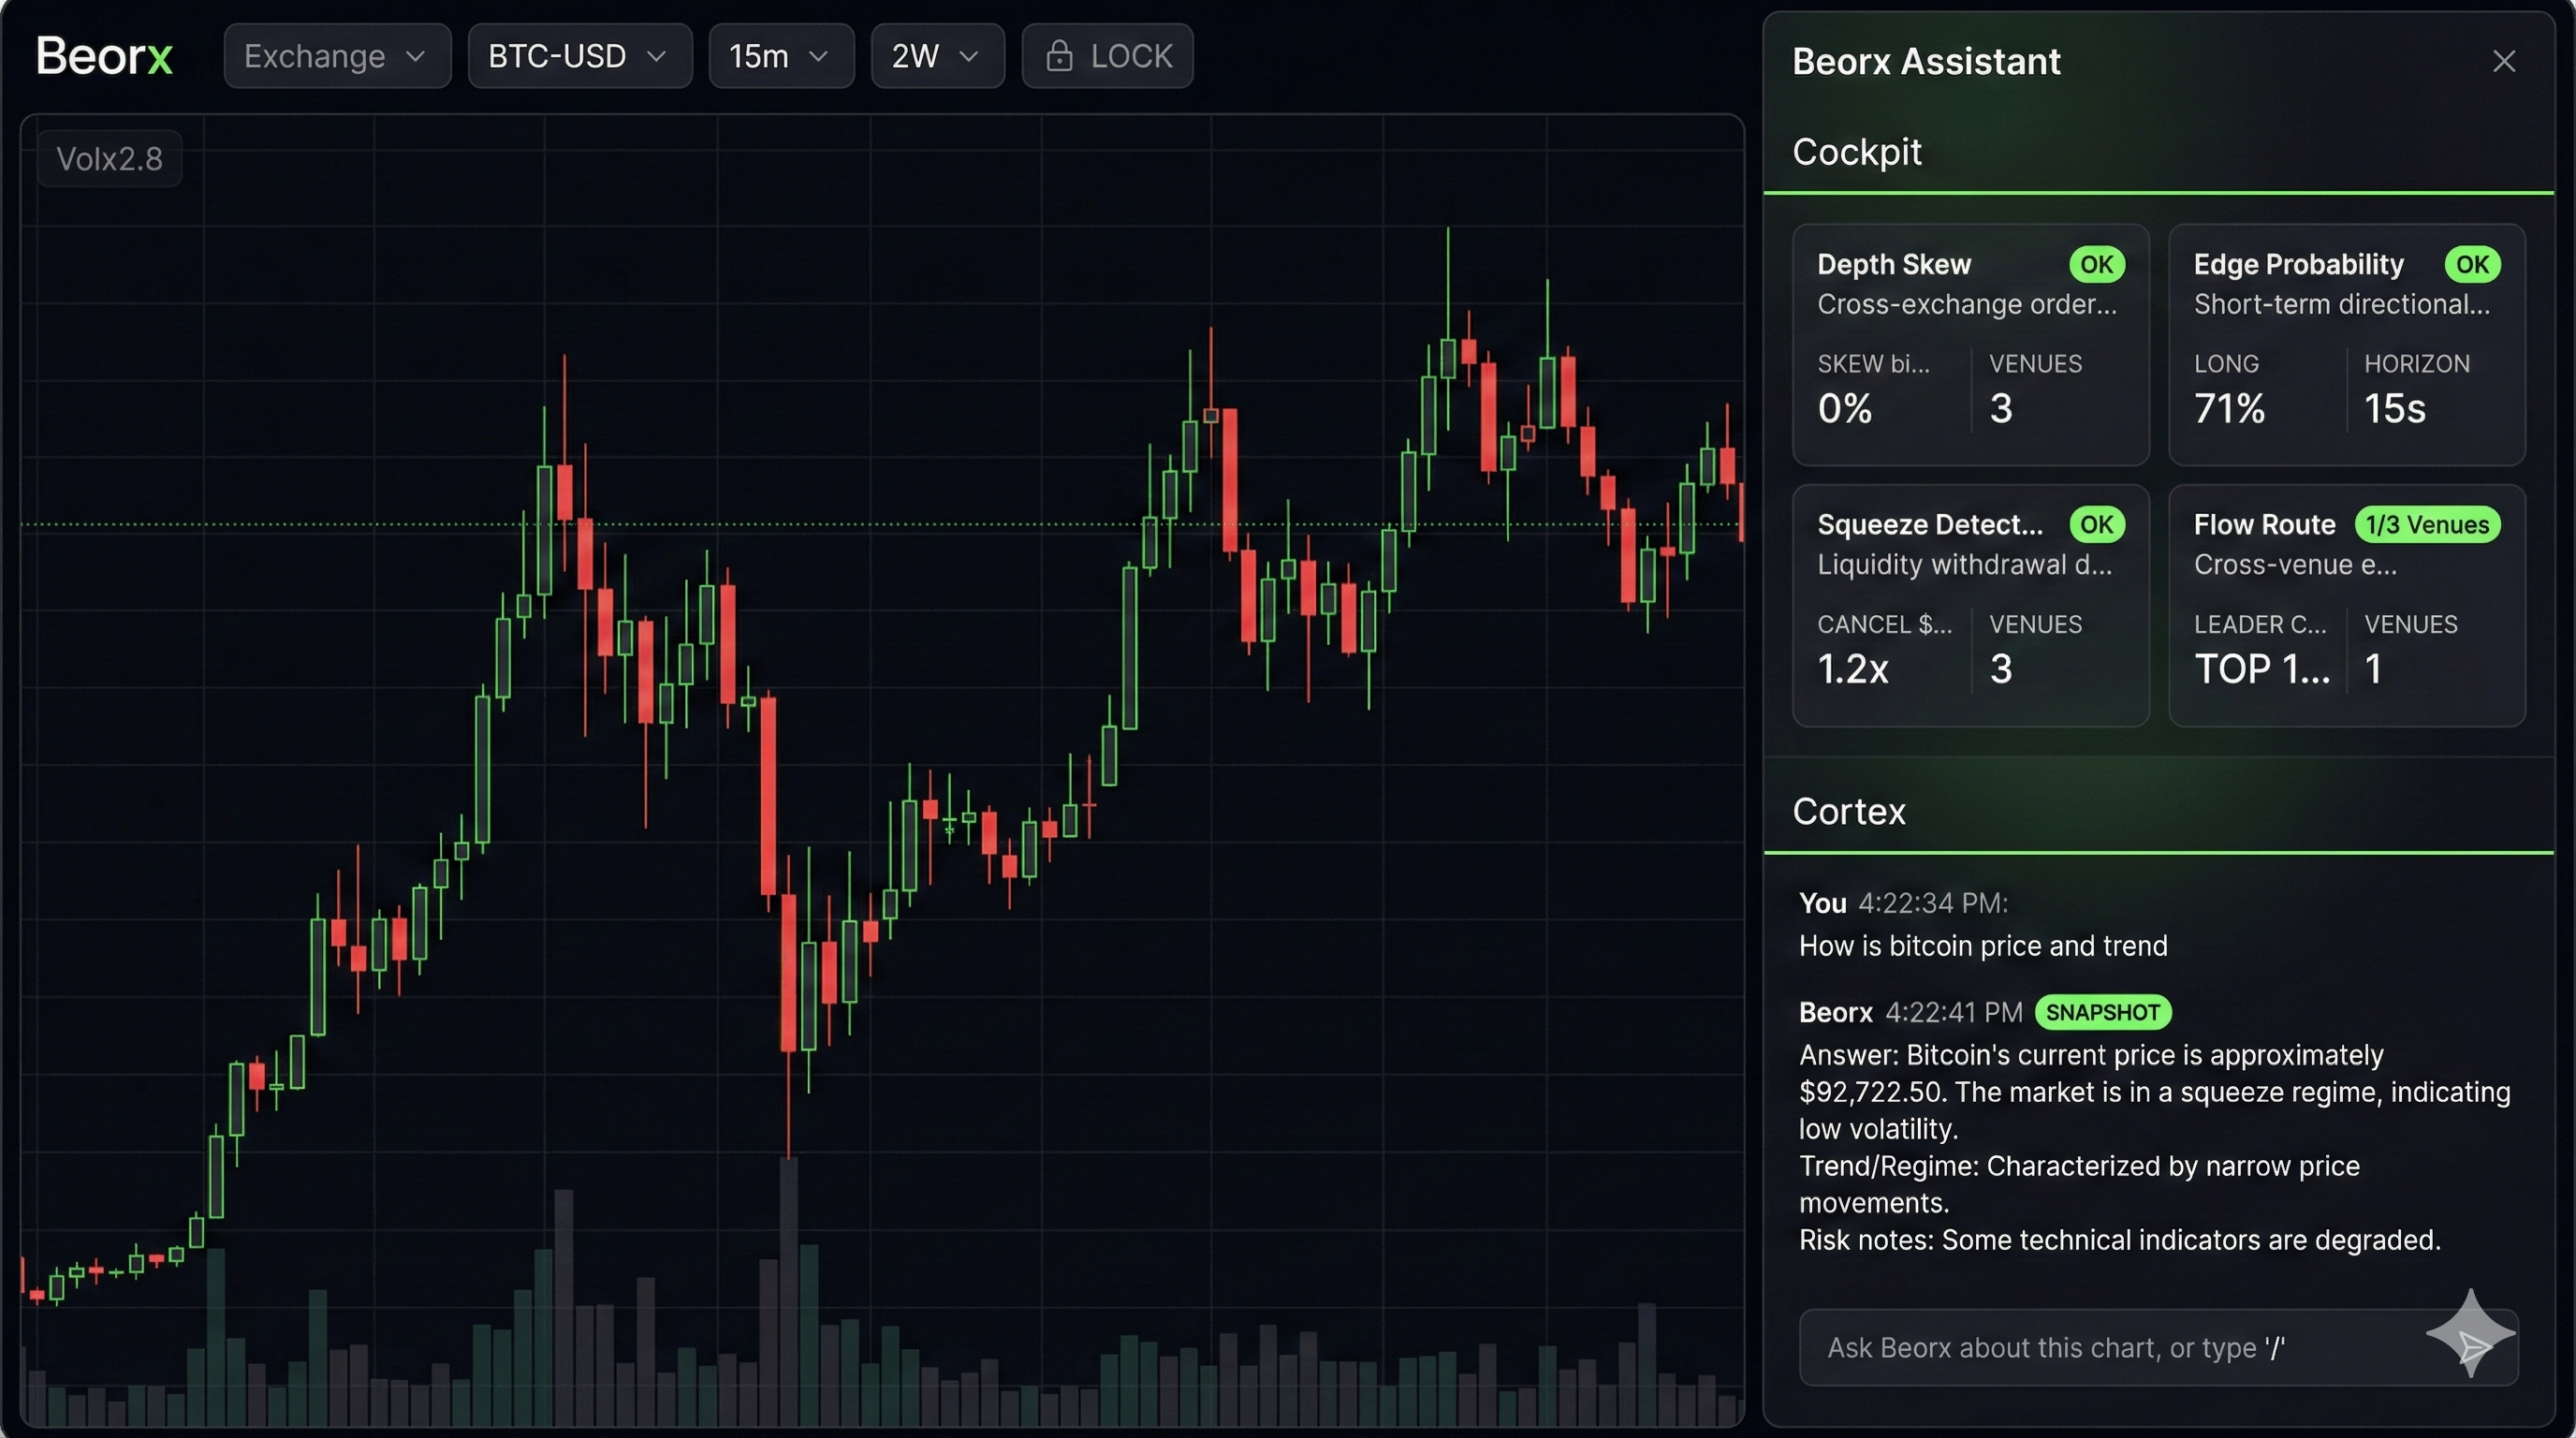Click the Edge Probability OK badge

[2471, 265]
